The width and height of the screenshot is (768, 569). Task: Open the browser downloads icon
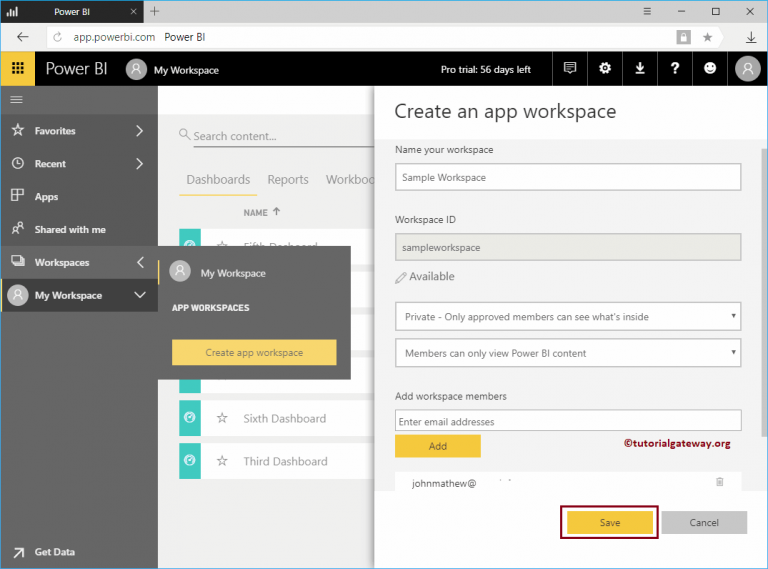(750, 37)
